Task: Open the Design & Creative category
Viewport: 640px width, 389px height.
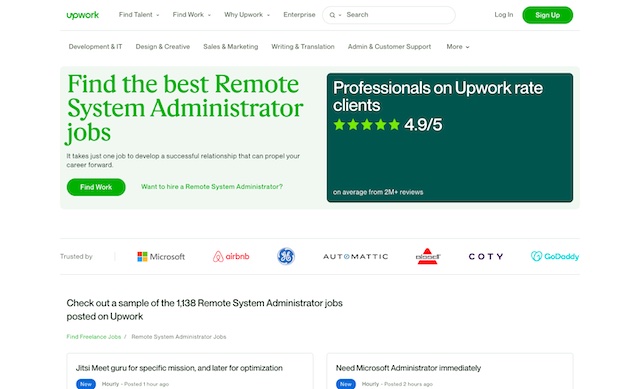Action: [x=163, y=47]
